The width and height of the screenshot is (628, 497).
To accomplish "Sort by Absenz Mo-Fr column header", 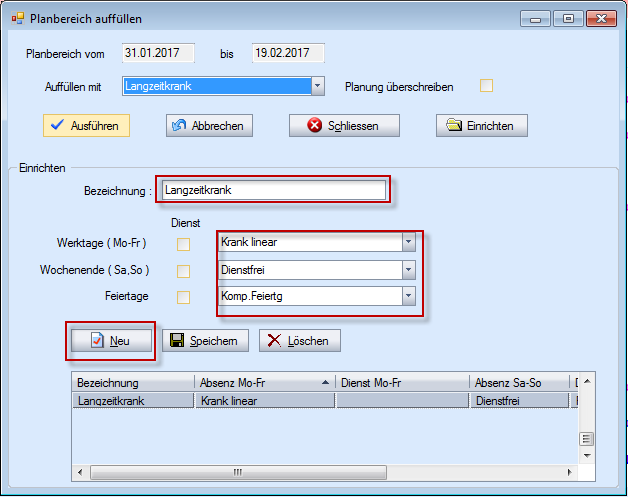I will tap(265, 383).
